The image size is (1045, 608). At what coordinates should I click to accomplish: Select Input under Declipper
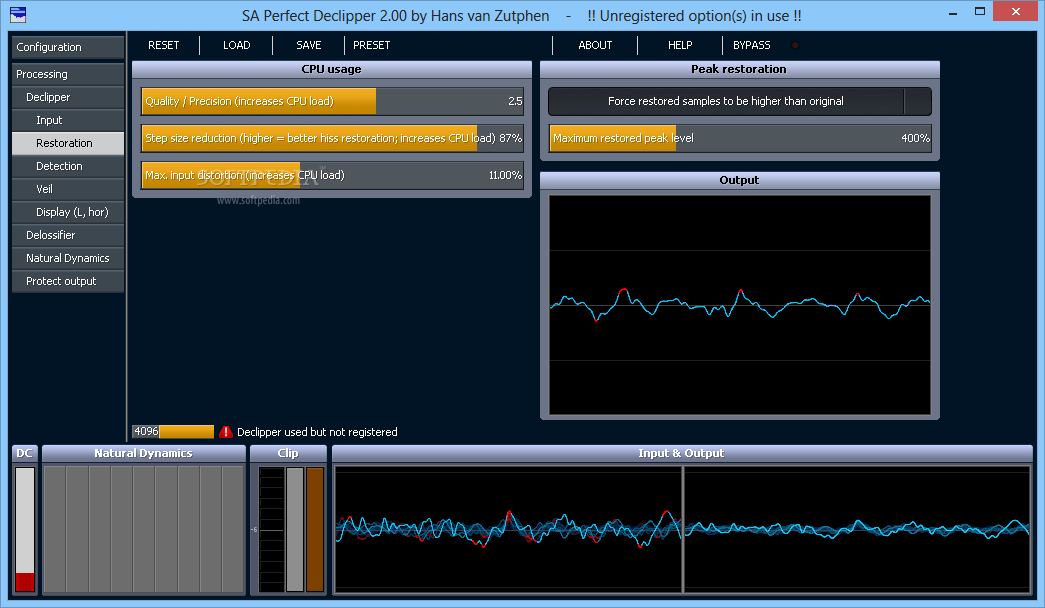68,120
